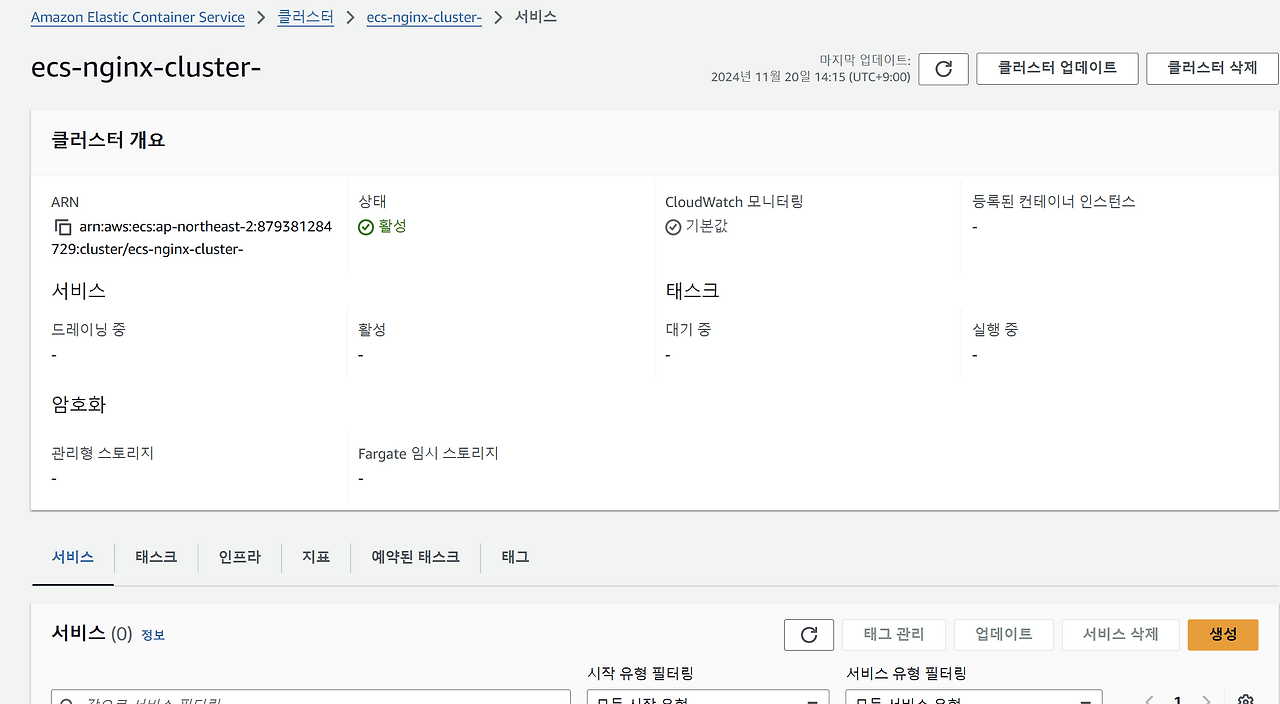
Task: Click the 드레이닝 중 label
Action: (x=88, y=329)
